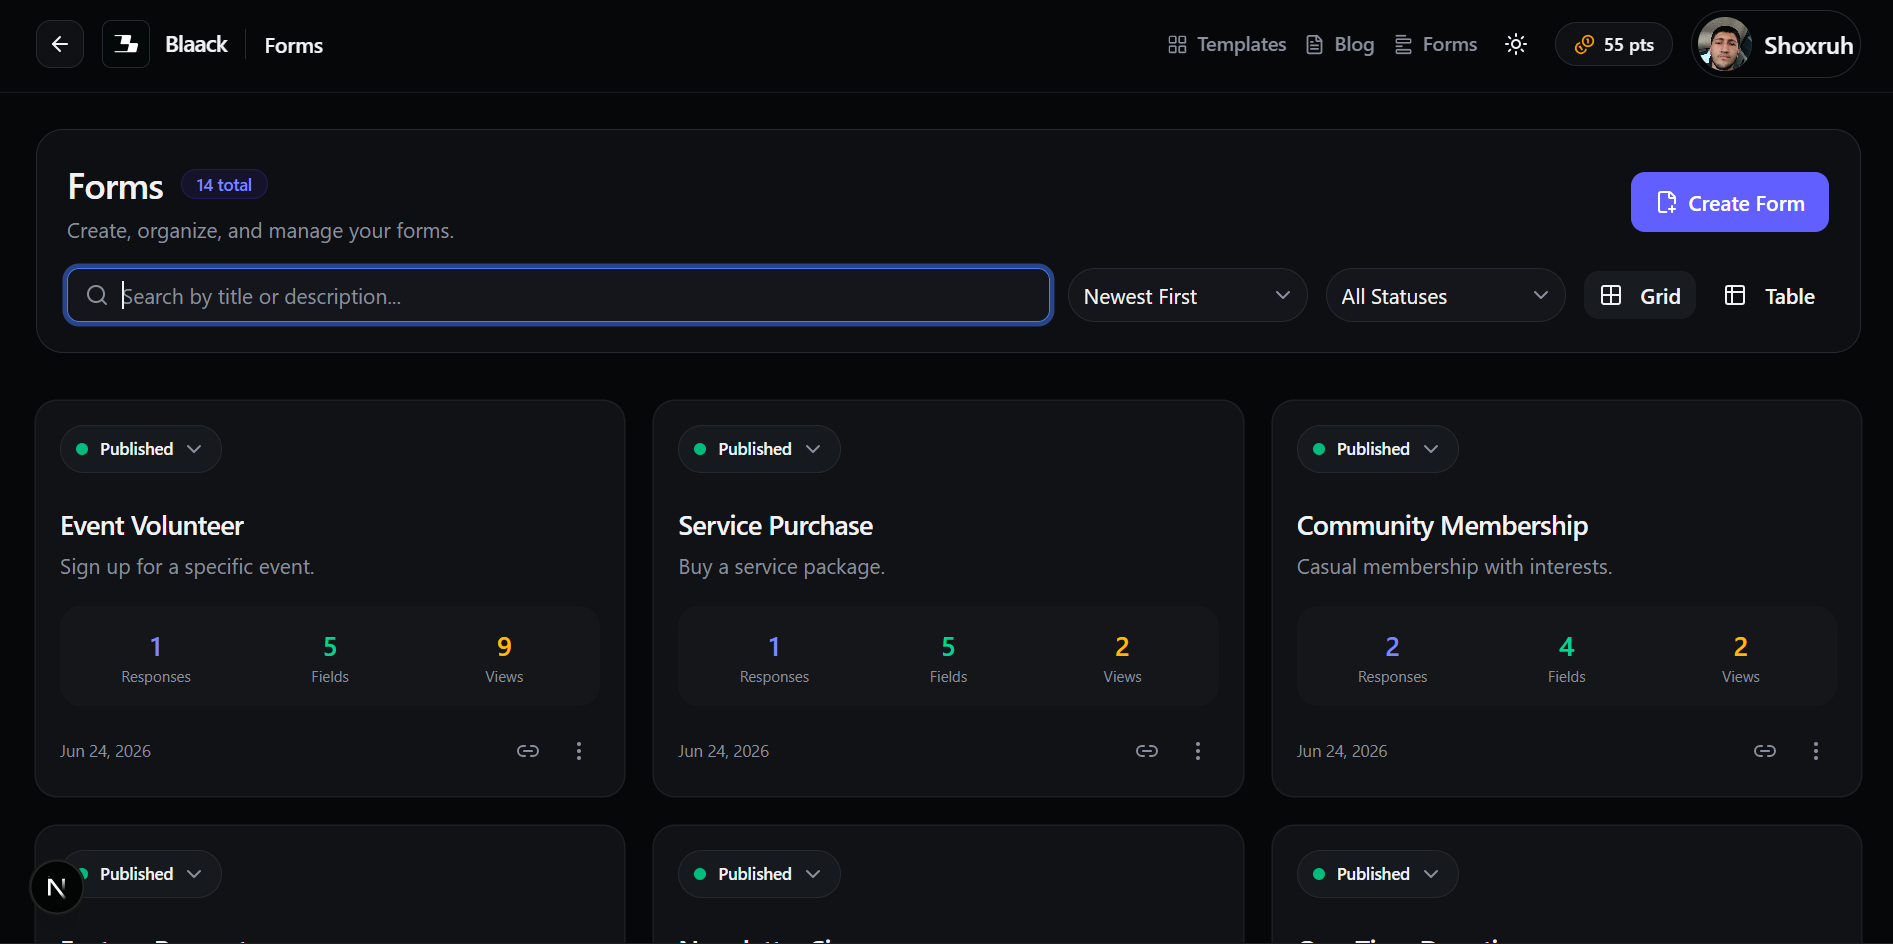This screenshot has height=944, width=1893.
Task: Click "Sign up for a specific event." description
Action: click(x=187, y=567)
